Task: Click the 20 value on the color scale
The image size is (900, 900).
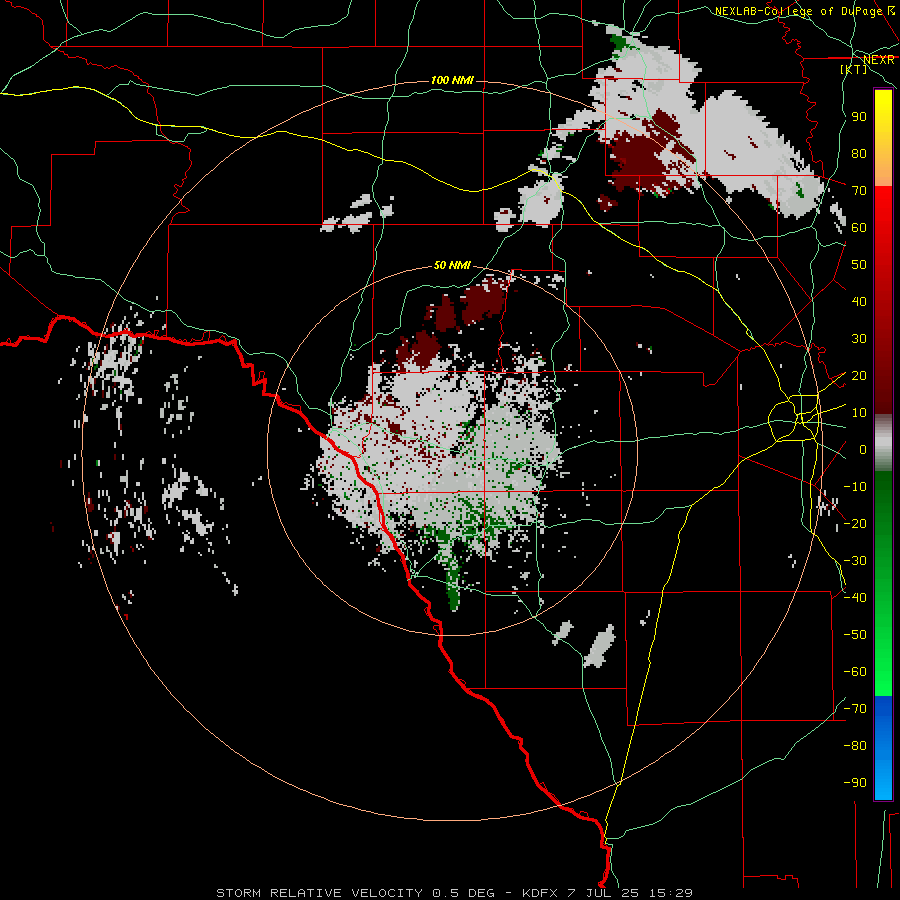Action: (x=859, y=375)
